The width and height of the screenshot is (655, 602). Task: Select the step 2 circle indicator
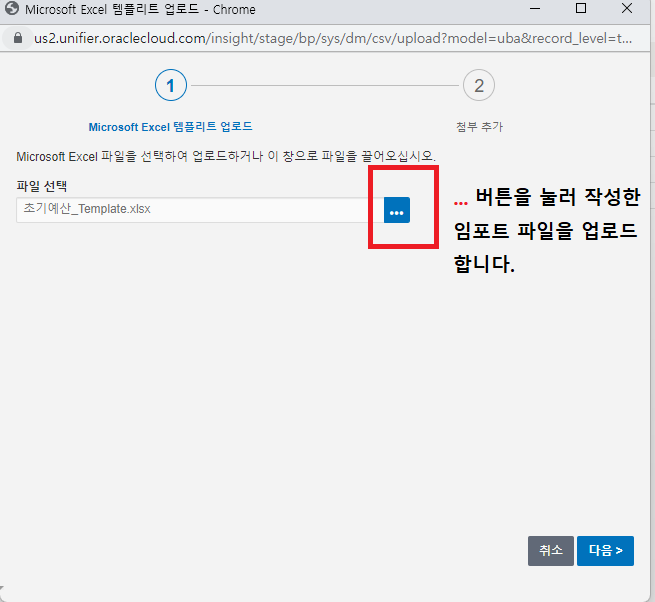tap(479, 86)
